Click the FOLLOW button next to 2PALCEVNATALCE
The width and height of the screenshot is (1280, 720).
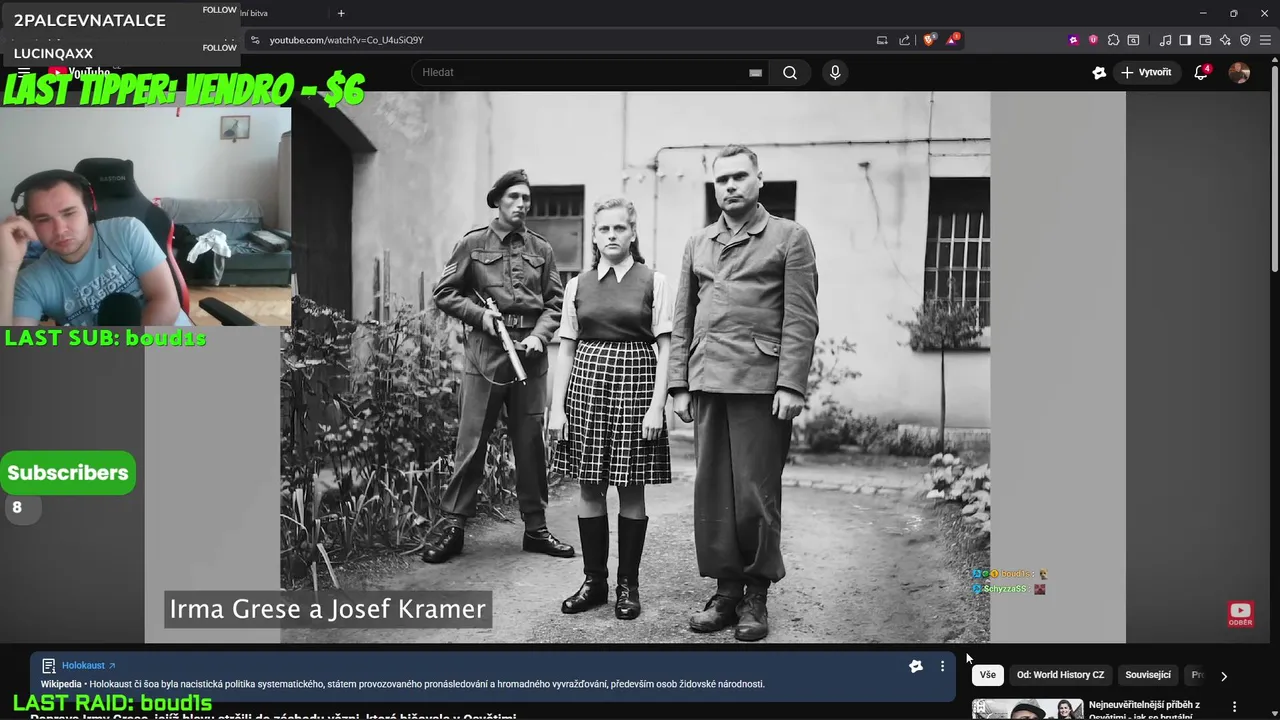click(x=219, y=10)
